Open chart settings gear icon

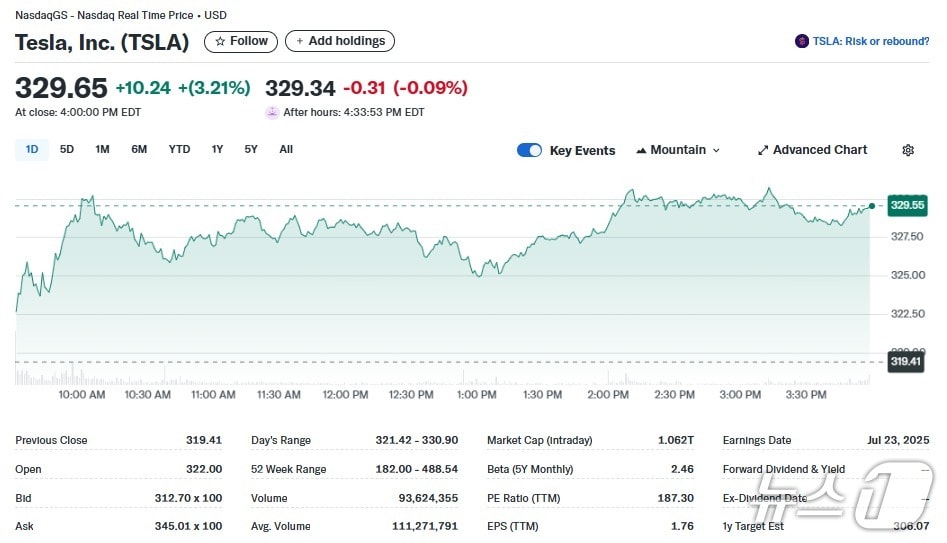pyautogui.click(x=908, y=150)
